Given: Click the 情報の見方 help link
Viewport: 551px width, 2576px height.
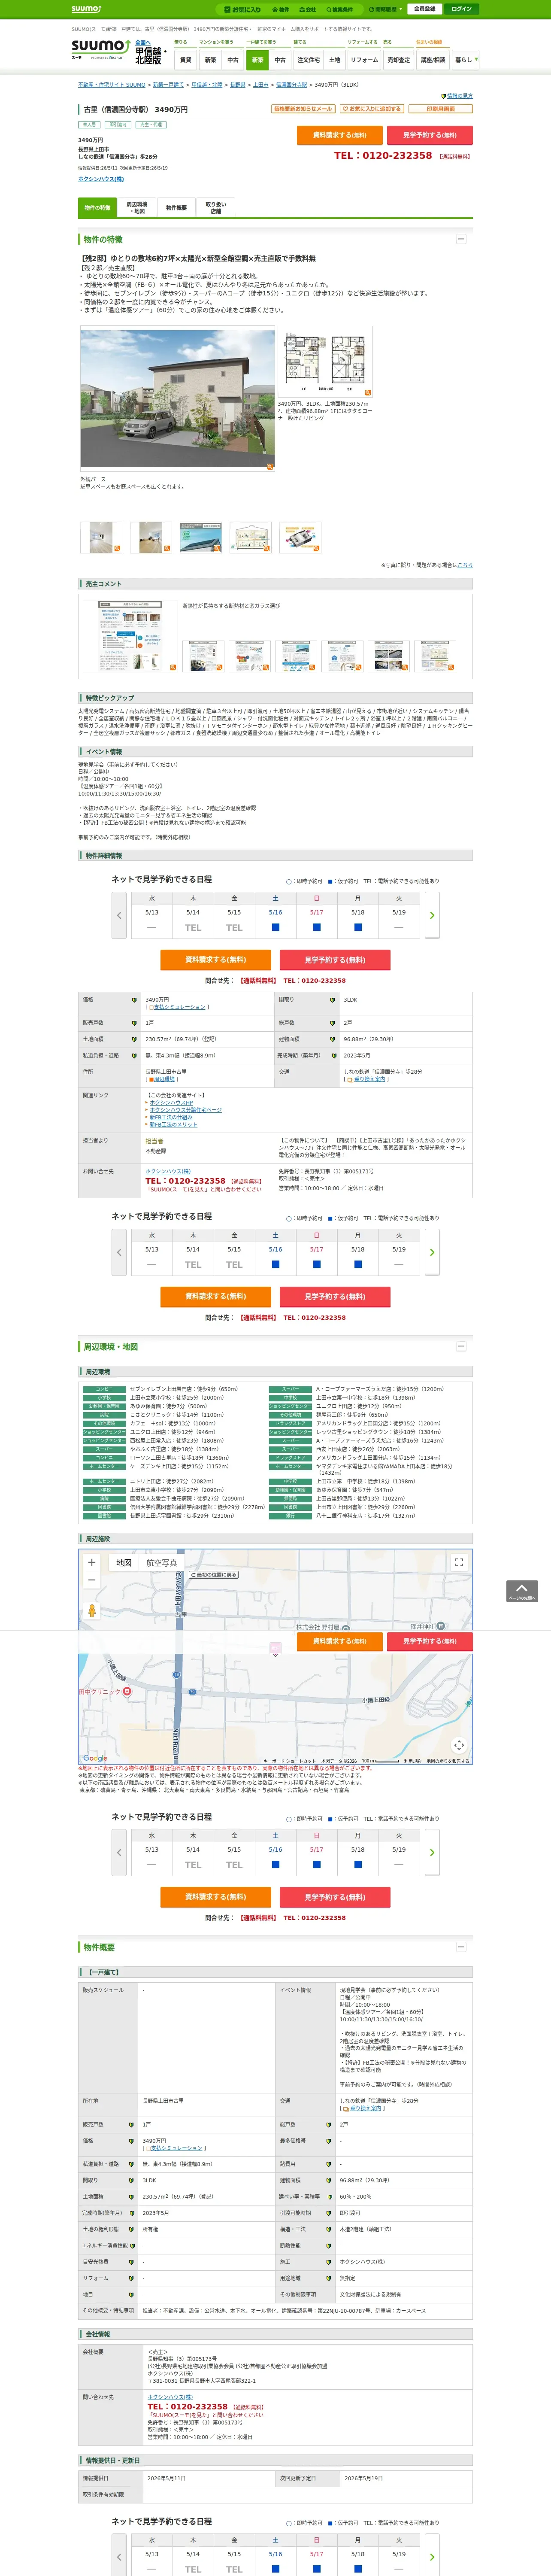Looking at the screenshot, I should coord(457,96).
